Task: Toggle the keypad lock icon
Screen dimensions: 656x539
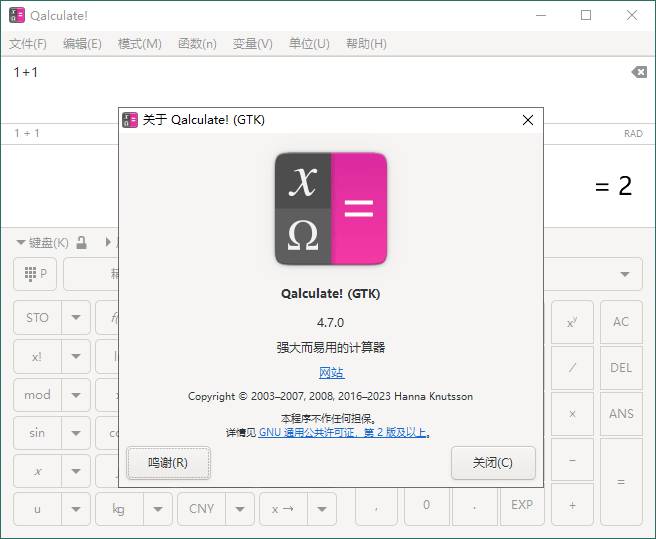Action: click(x=82, y=243)
